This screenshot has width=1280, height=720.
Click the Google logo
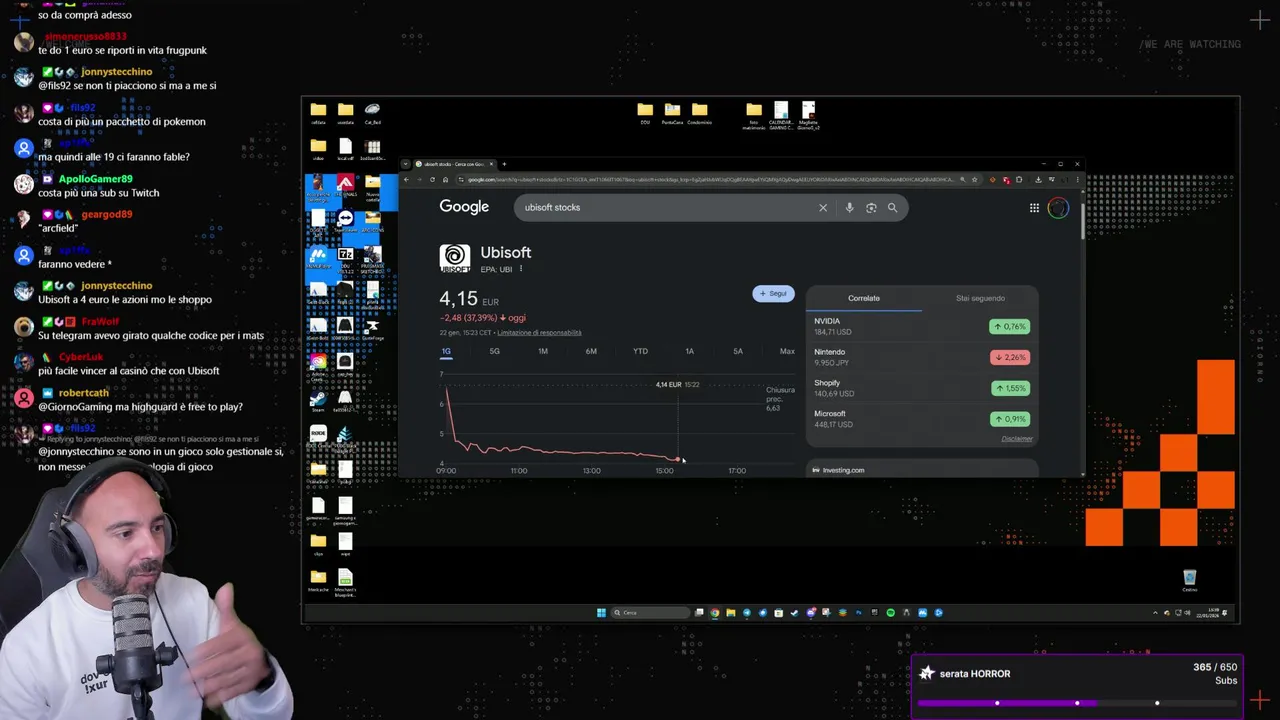coord(464,207)
